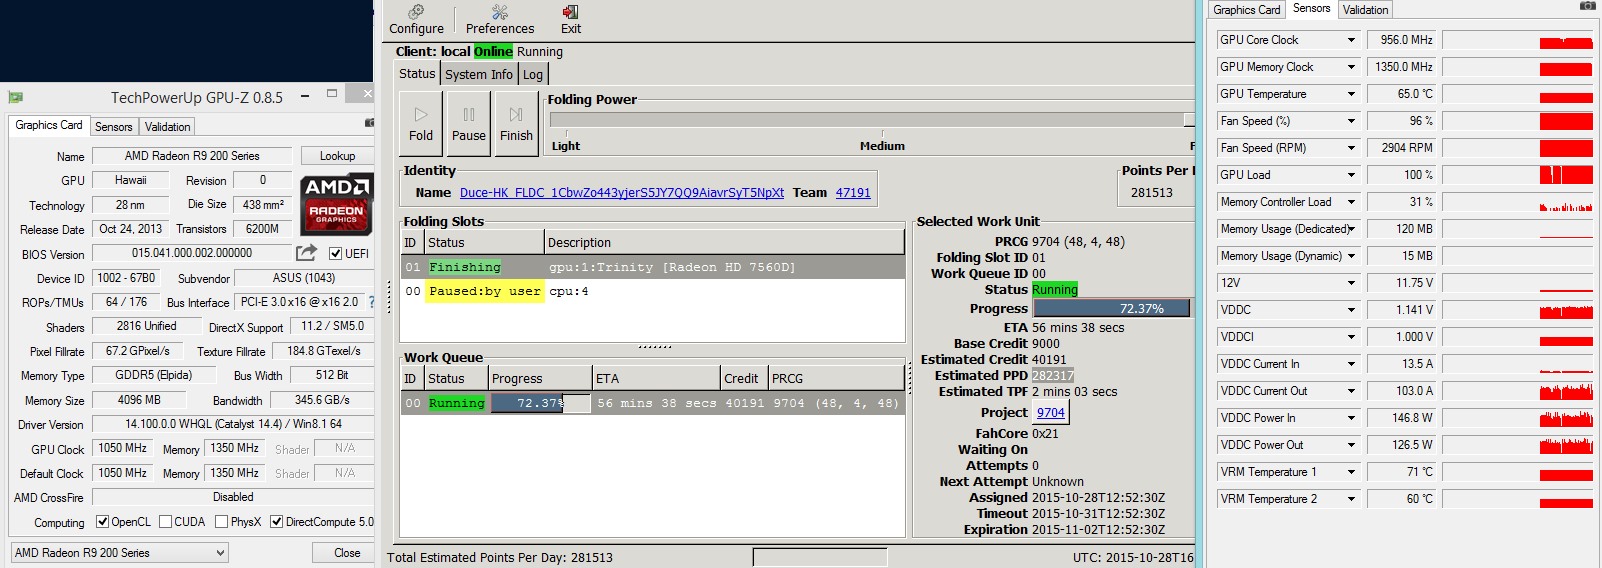1602x568 pixels.
Task: Switch to Sensors tab in GPU-Z main window
Action: 113,127
